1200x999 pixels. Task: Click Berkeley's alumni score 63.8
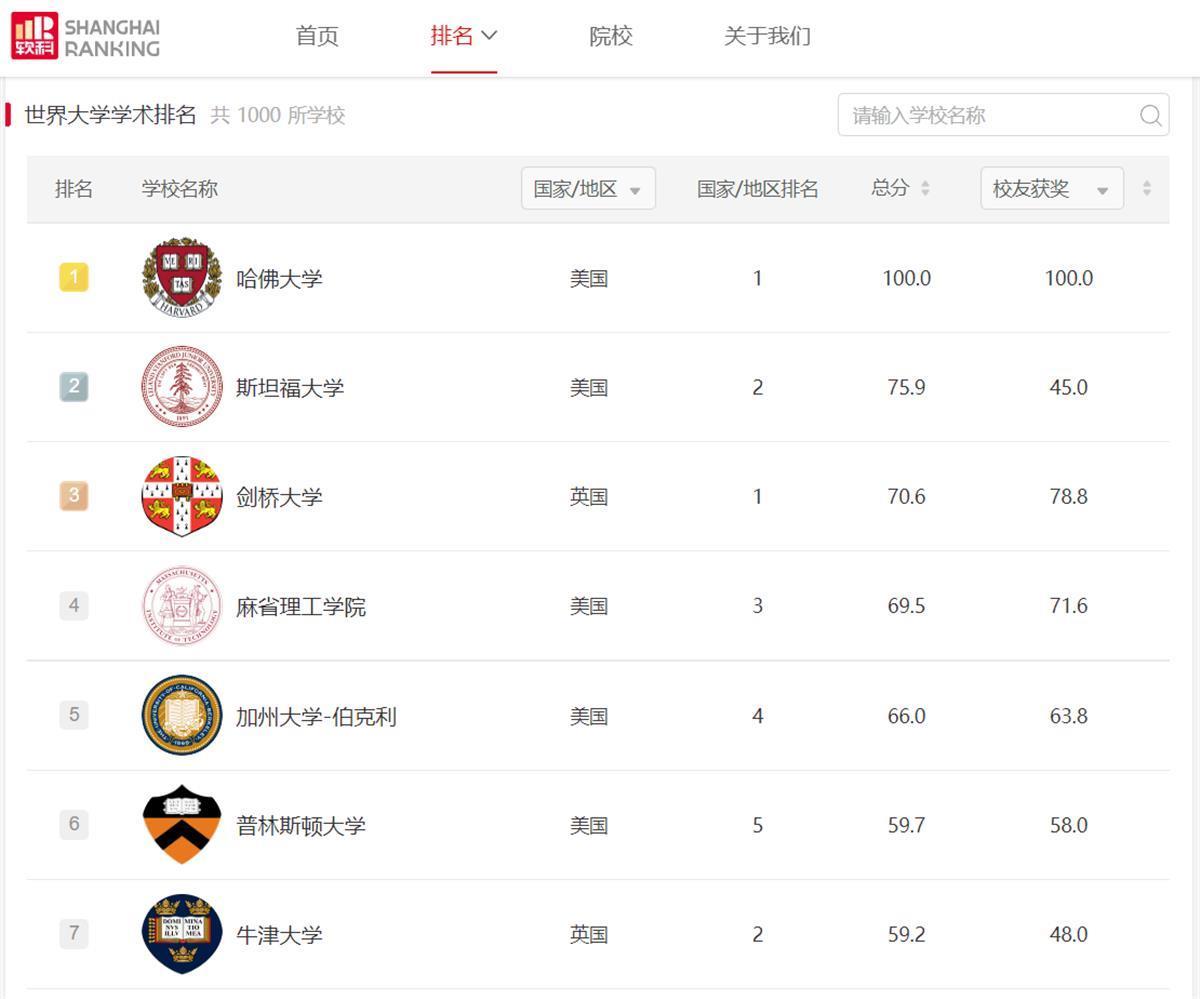click(x=1068, y=716)
